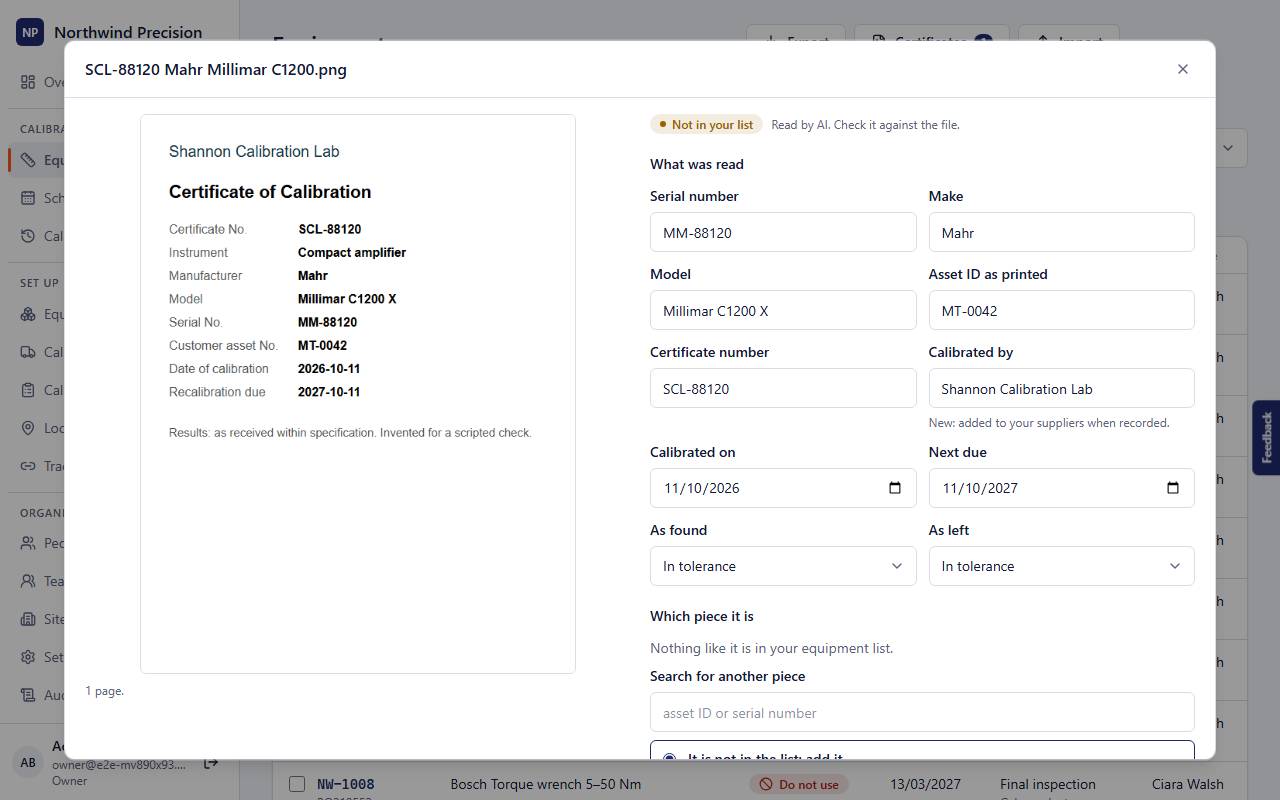1280x800 pixels.
Task: Click the search for another piece box
Action: coord(922,712)
